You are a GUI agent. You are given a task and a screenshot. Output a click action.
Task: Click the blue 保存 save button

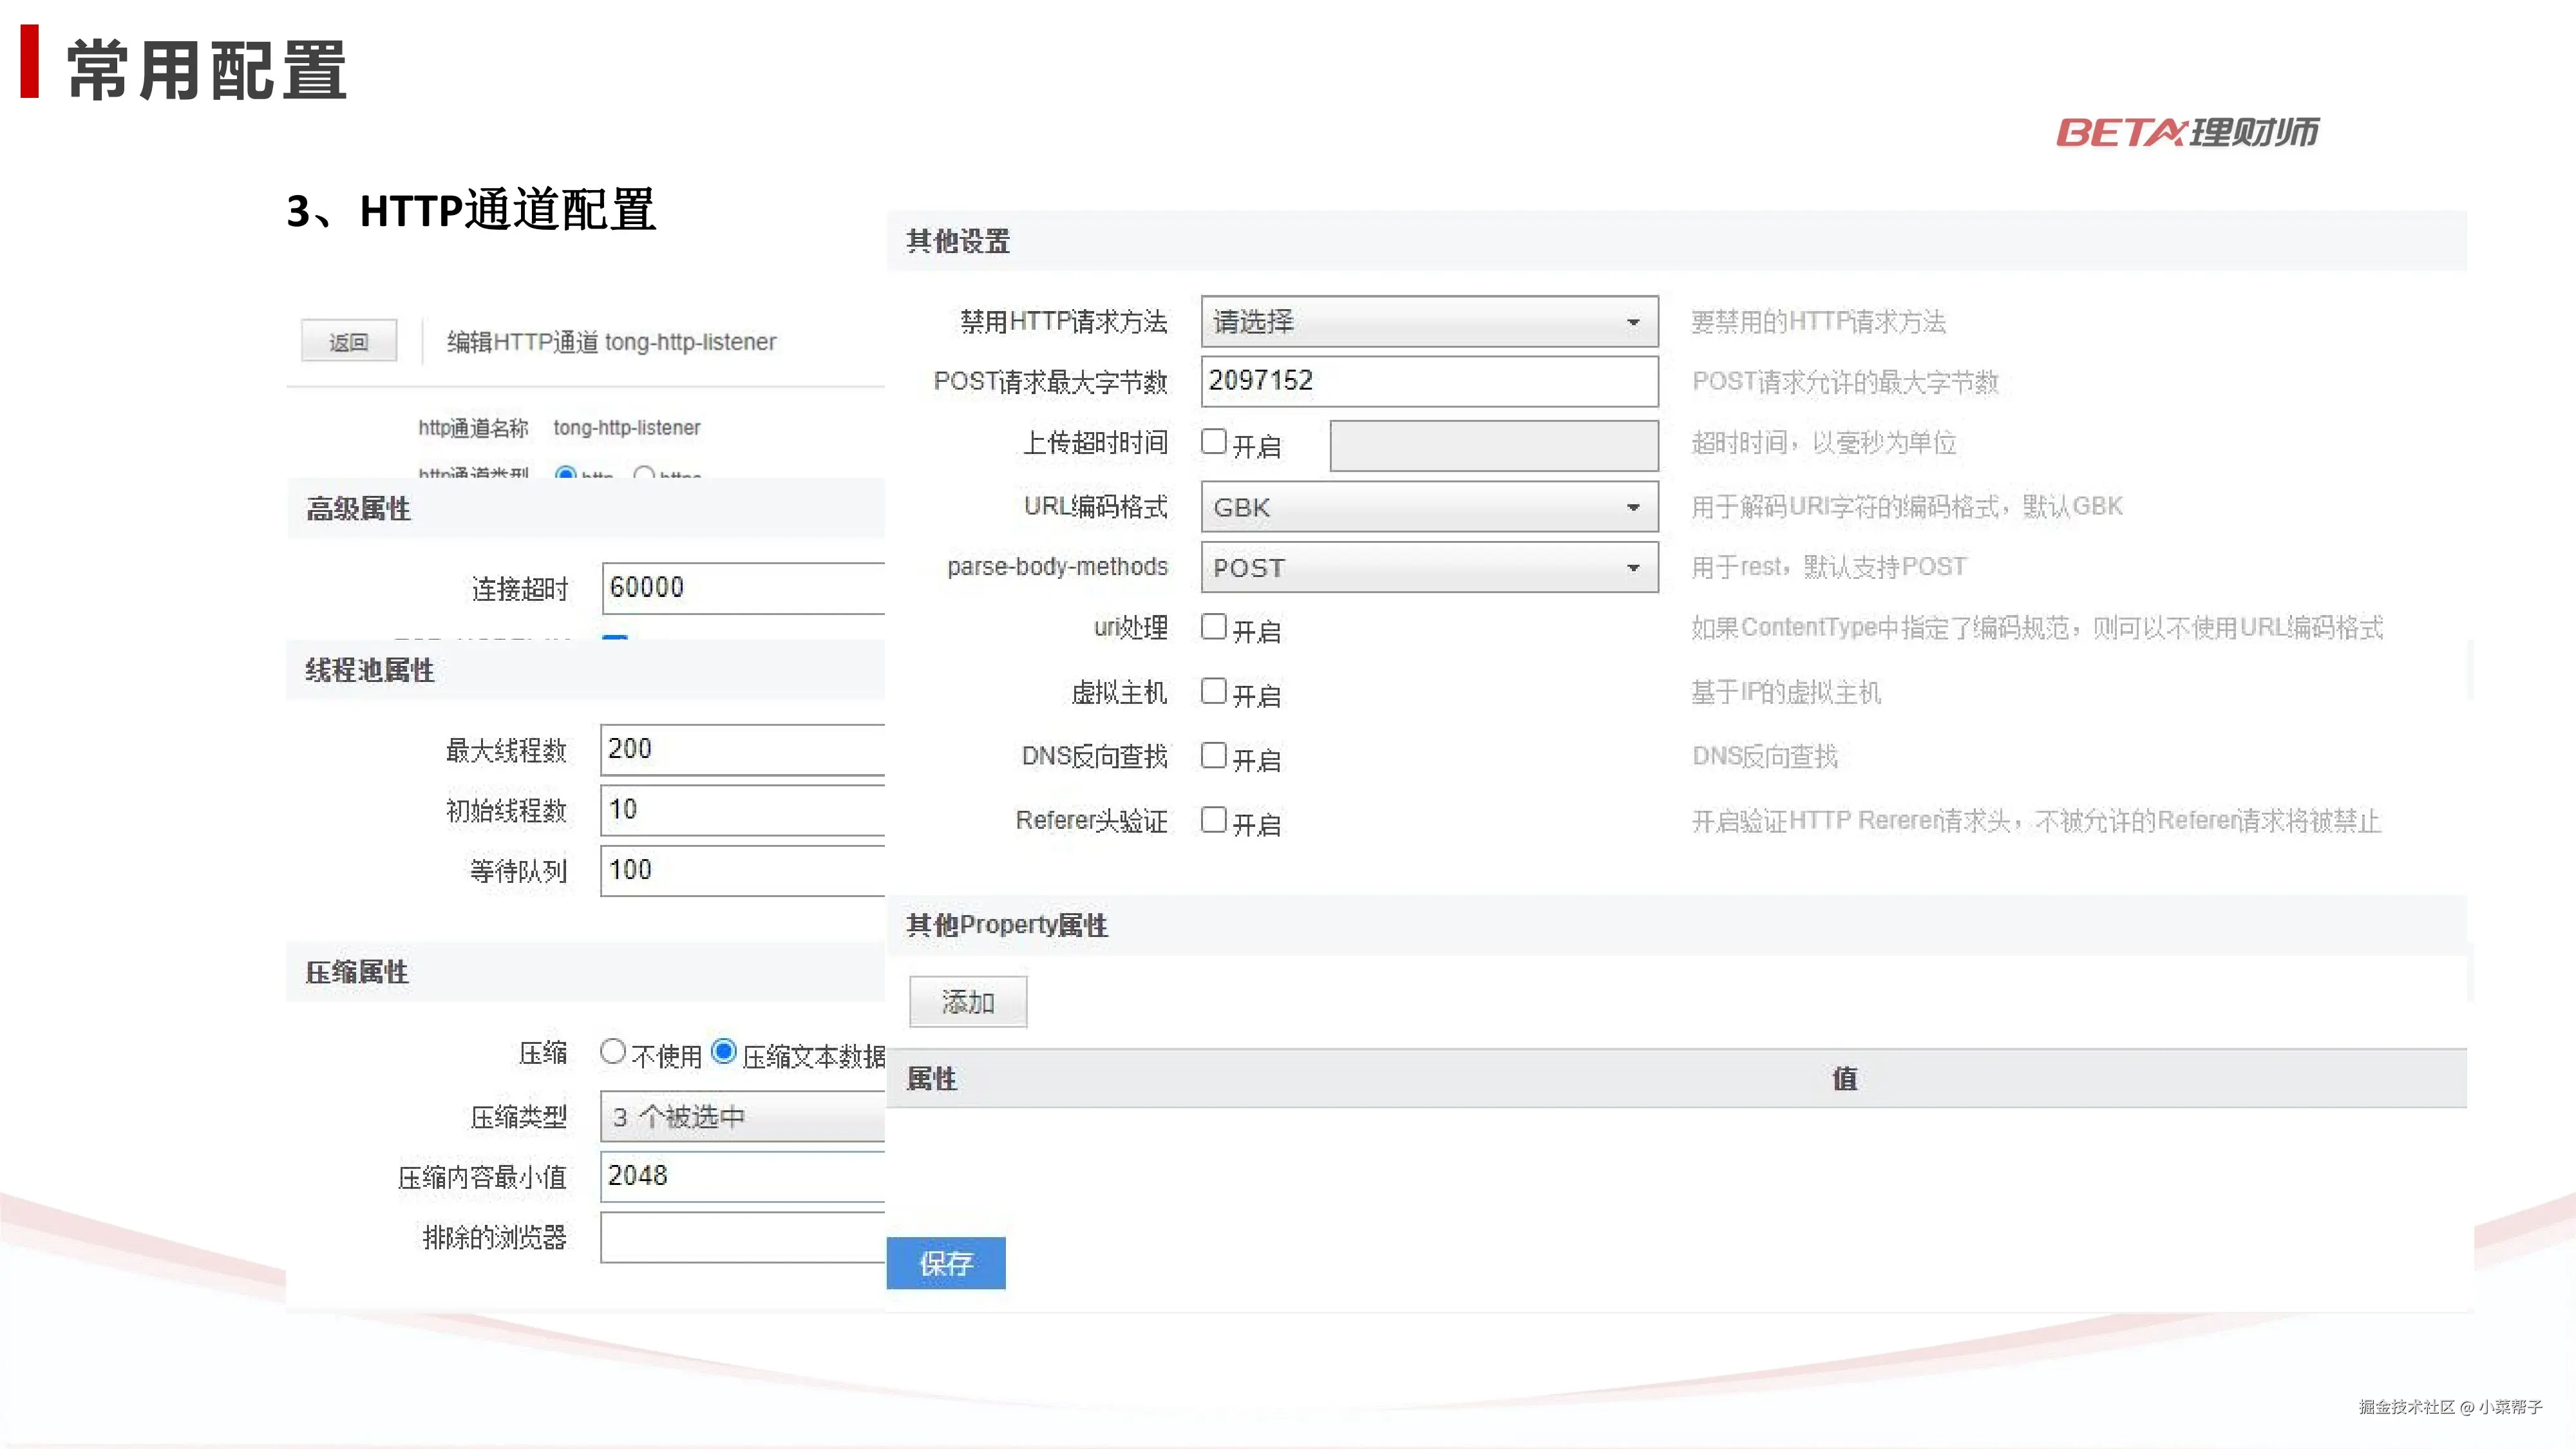945,1263
